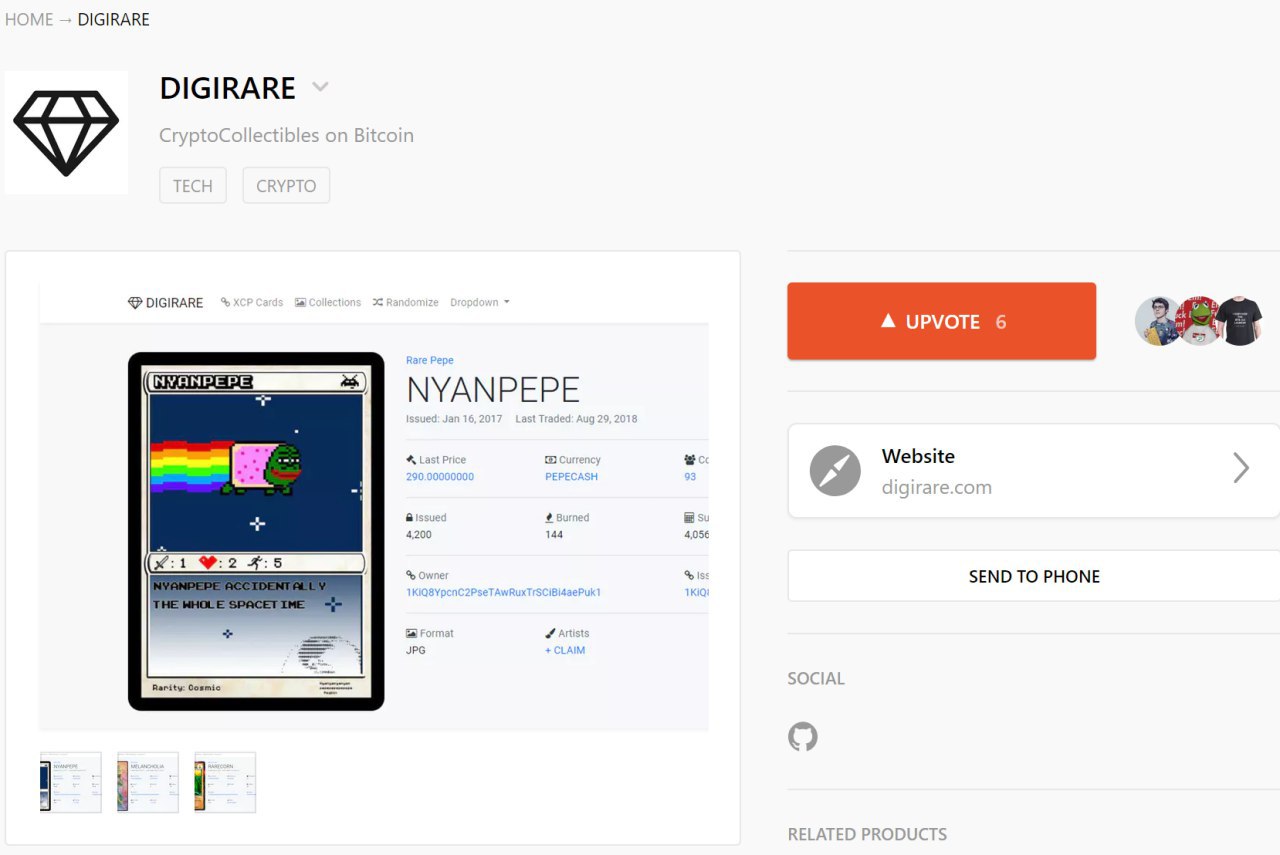The height and width of the screenshot is (855, 1280).
Task: Open the GitHub social icon
Action: click(x=803, y=737)
